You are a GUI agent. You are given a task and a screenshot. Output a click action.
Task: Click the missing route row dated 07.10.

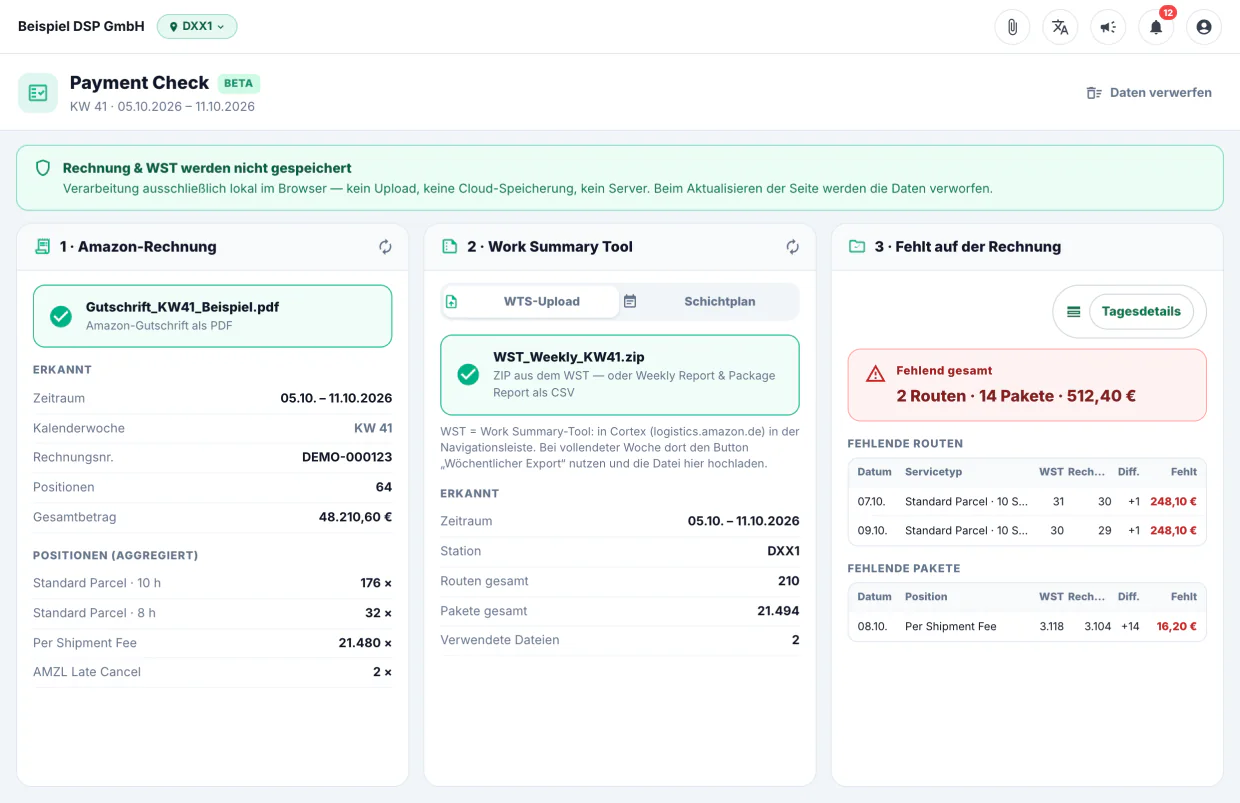[x=1027, y=502]
